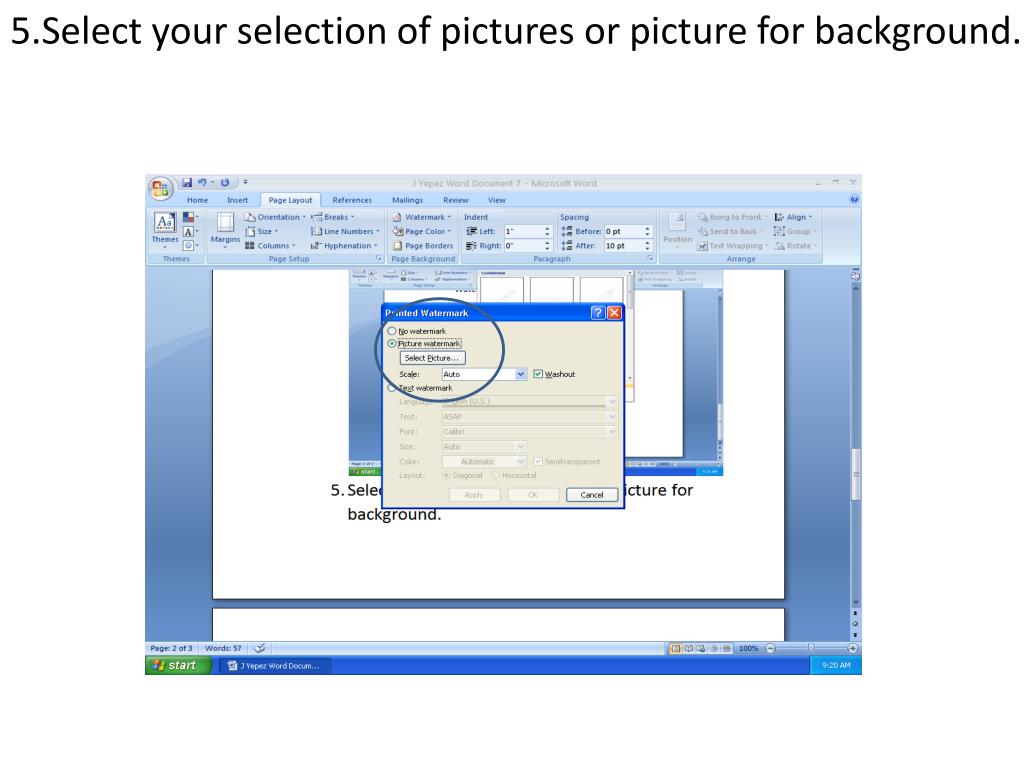Select Horizontal layout option
1024x768 pixels.
click(x=496, y=475)
